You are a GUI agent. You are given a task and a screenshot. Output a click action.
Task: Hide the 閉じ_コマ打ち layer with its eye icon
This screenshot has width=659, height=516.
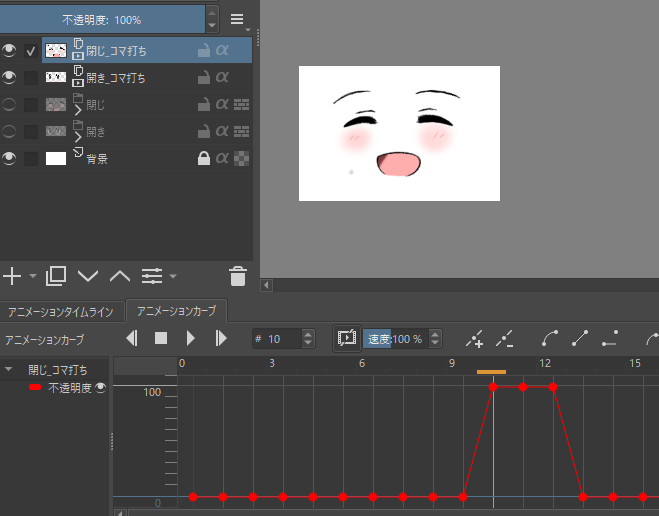point(10,50)
